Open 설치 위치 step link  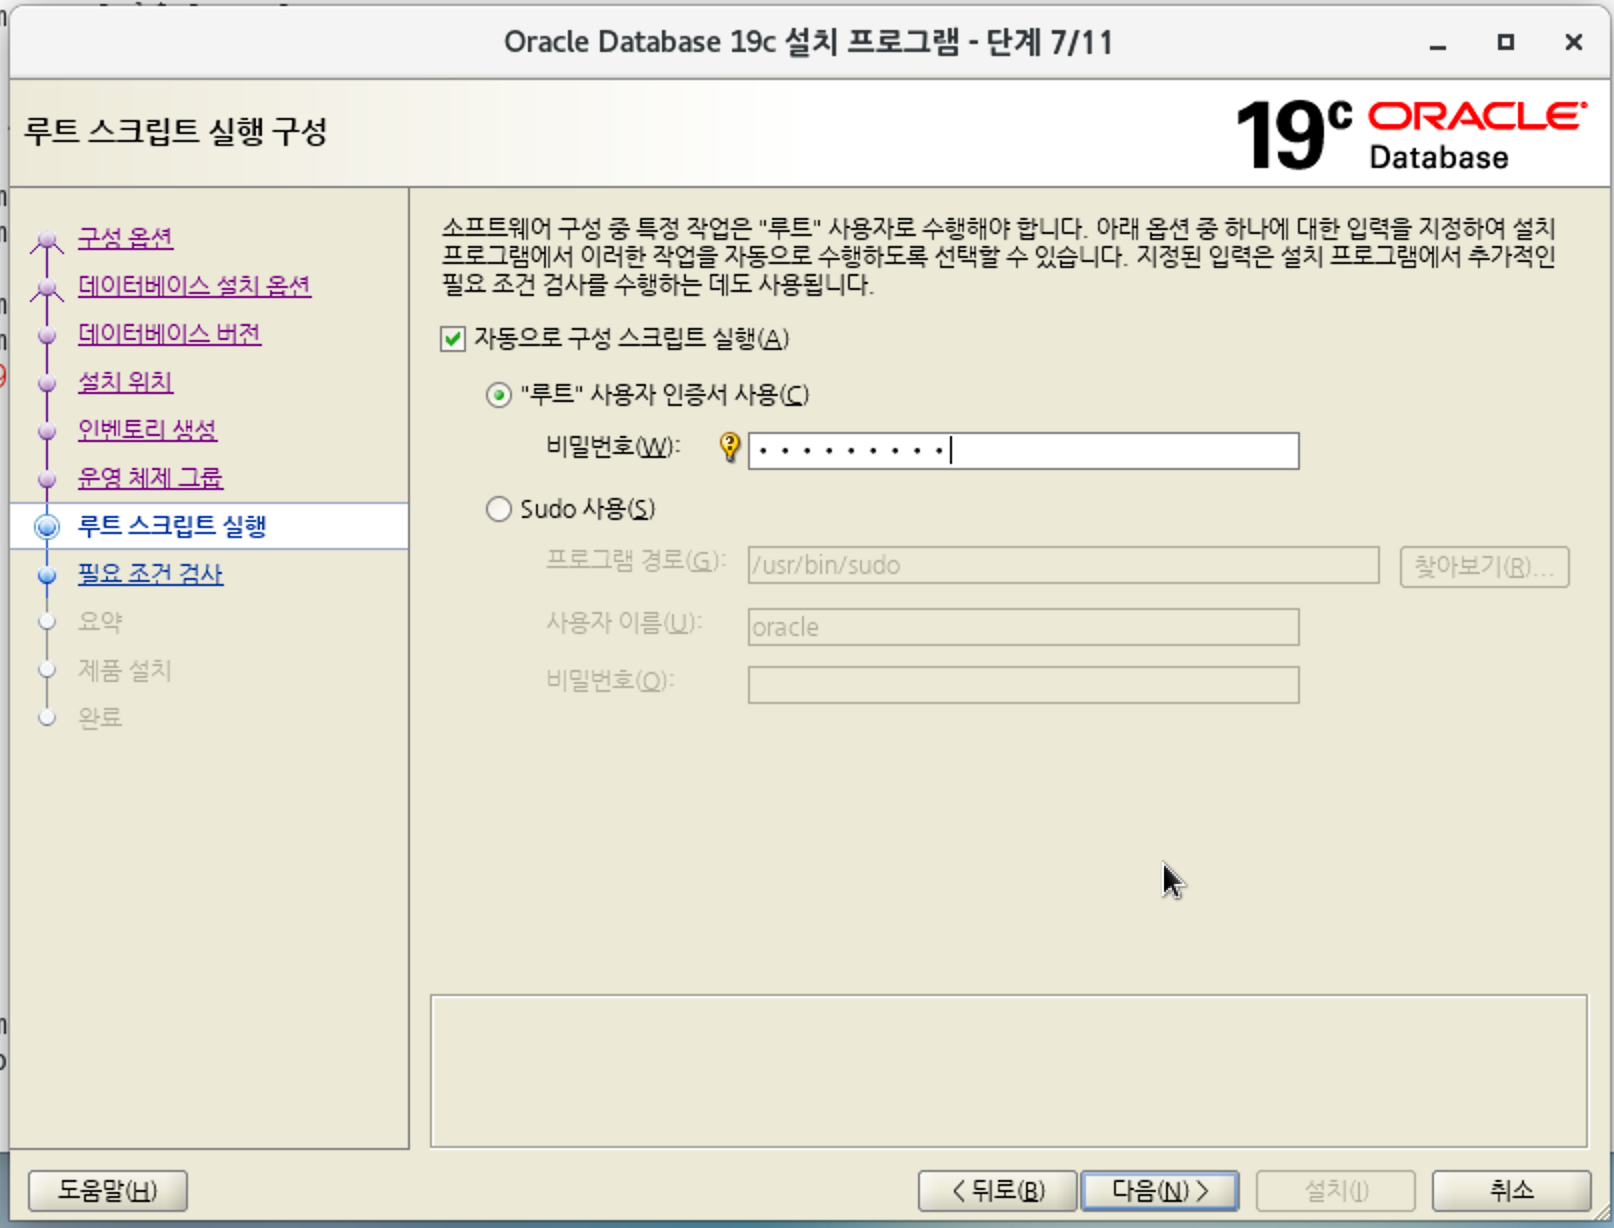(x=126, y=382)
